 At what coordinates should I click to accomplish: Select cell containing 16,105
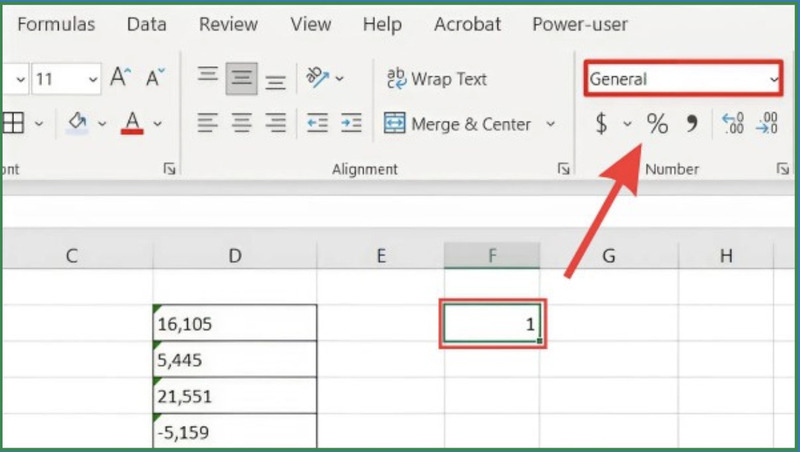(x=234, y=324)
